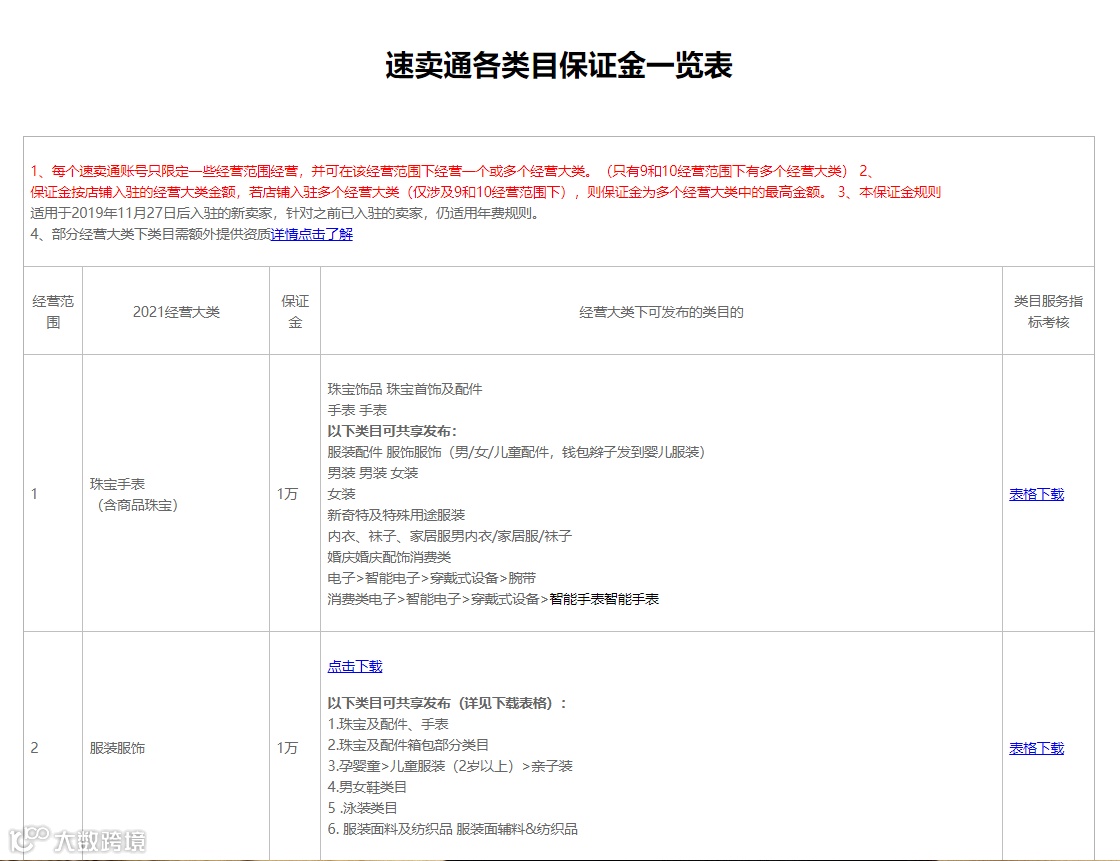Viewport: 1120px width, 861px height.
Task: Click 表格下载 in the 珠宝手表 row
Action: (x=1036, y=494)
